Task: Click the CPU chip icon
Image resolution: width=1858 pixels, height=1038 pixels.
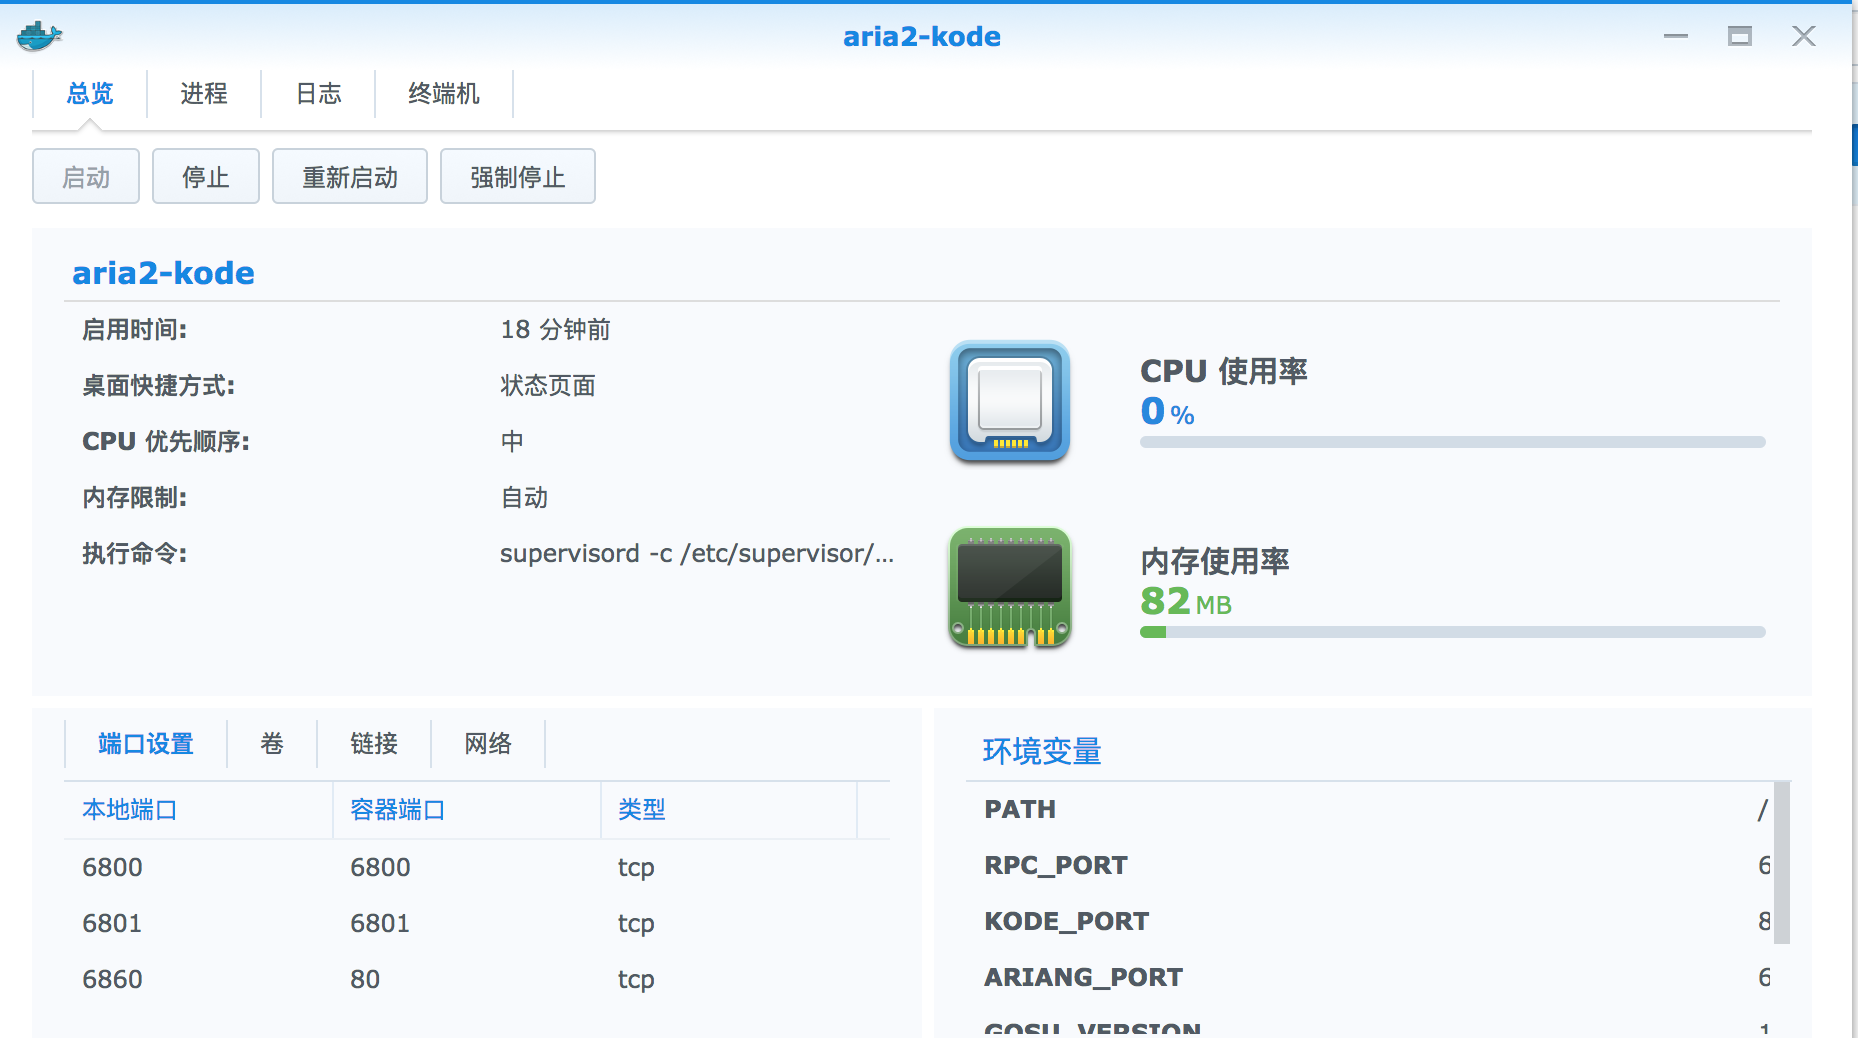Action: click(x=1010, y=401)
